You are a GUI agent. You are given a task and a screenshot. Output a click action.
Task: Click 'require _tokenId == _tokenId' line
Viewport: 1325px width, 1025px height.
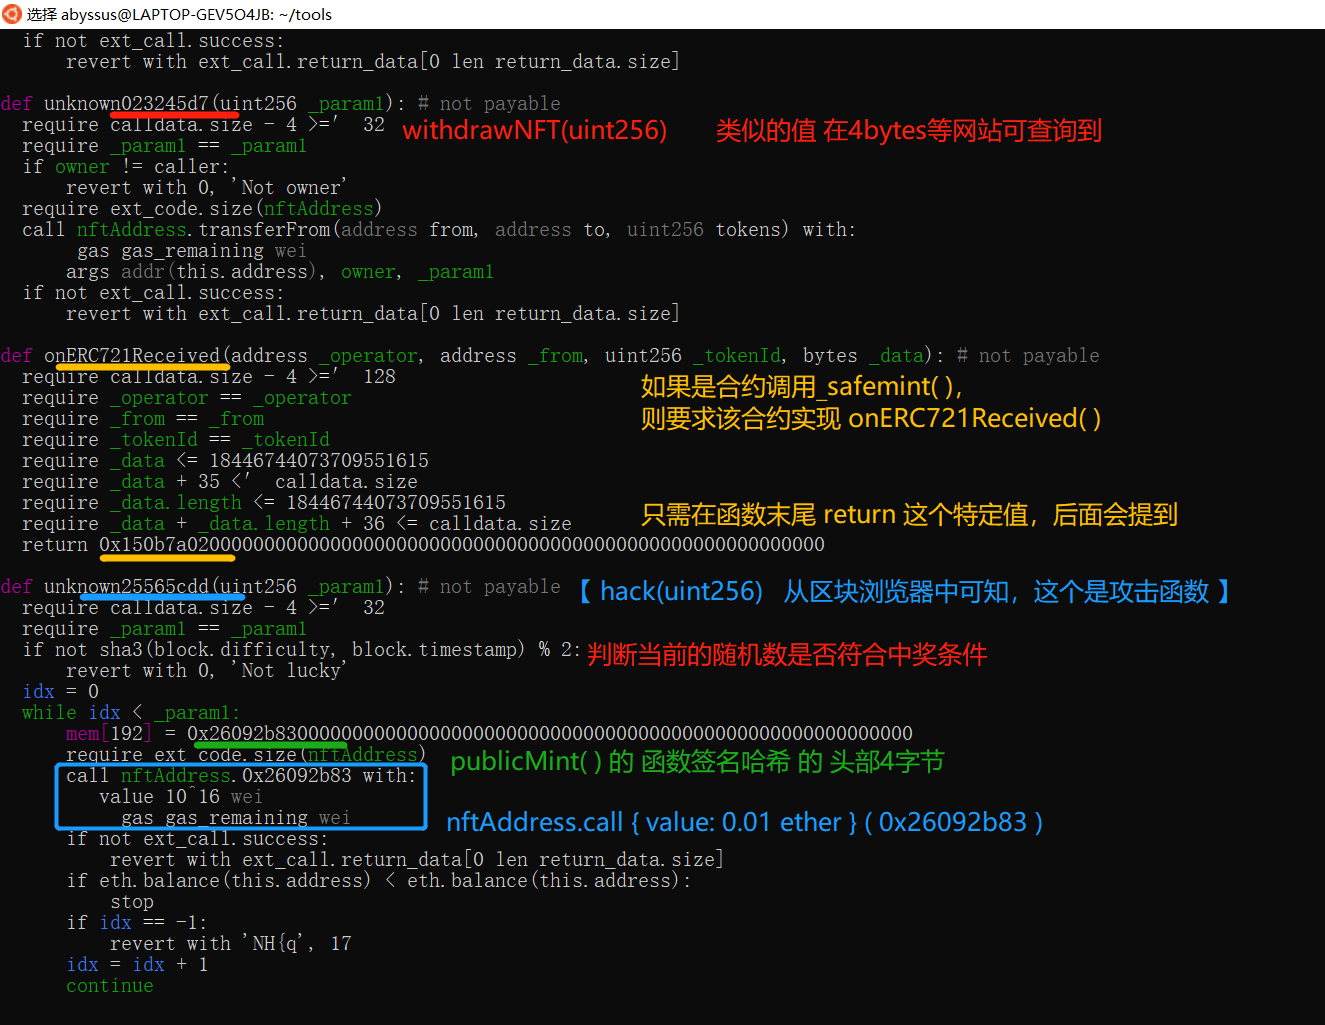[176, 440]
